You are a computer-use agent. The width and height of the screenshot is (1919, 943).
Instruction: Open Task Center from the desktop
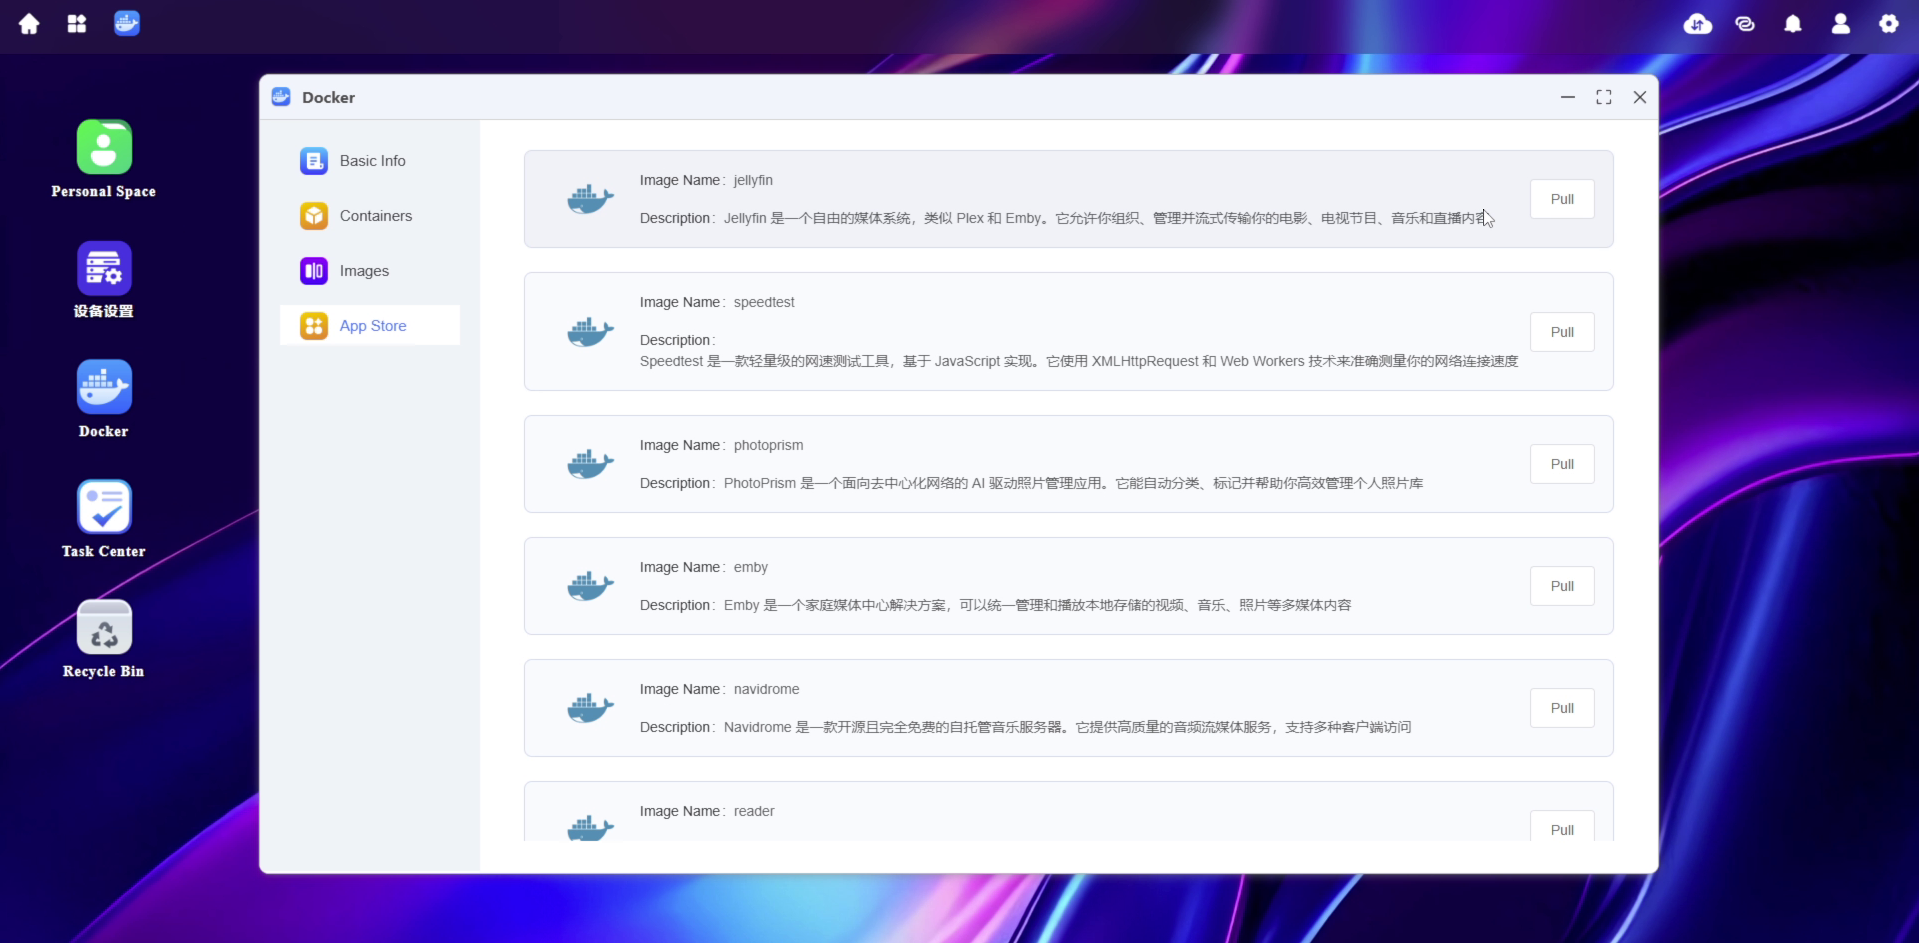click(103, 508)
